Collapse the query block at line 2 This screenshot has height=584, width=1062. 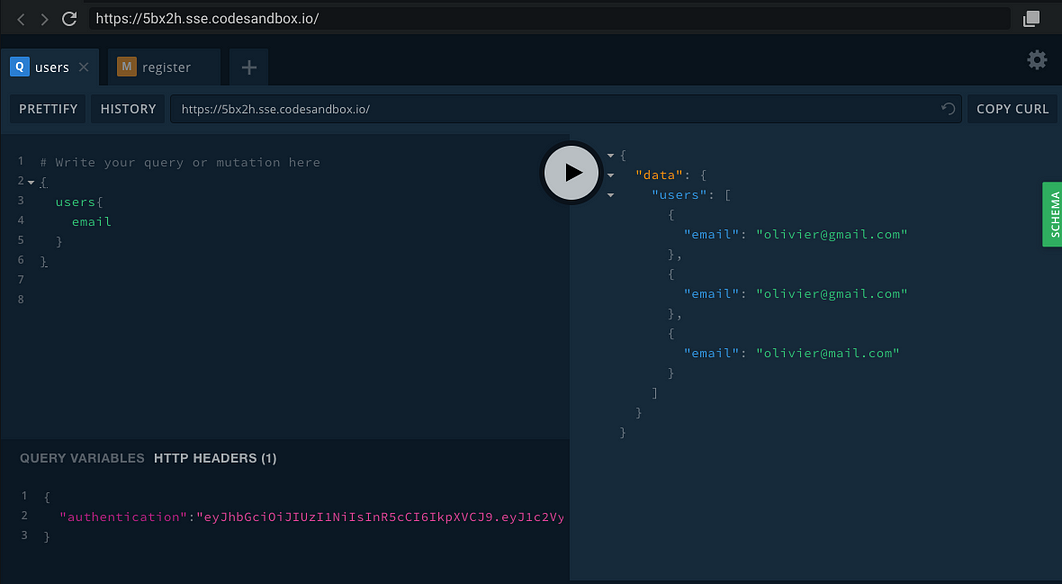pyautogui.click(x=31, y=182)
